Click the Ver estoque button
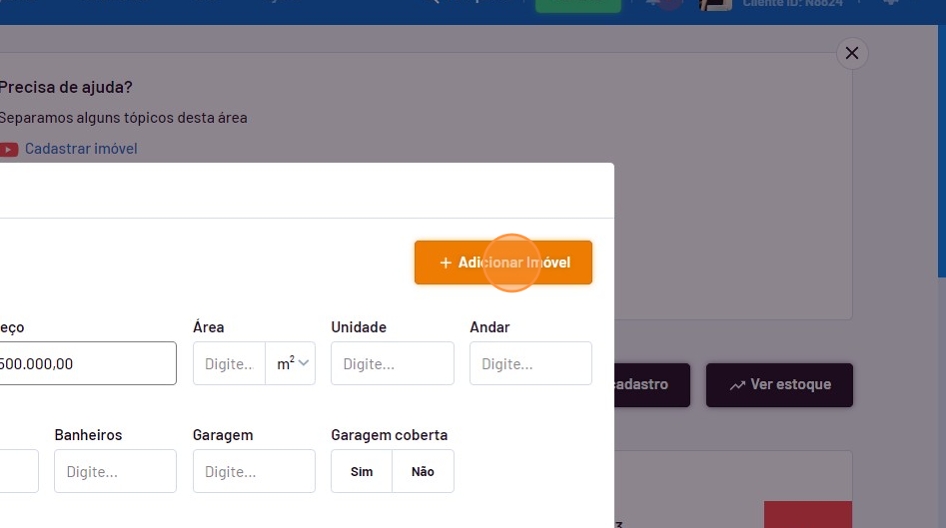Screen dimensions: 946x528 click(x=780, y=385)
